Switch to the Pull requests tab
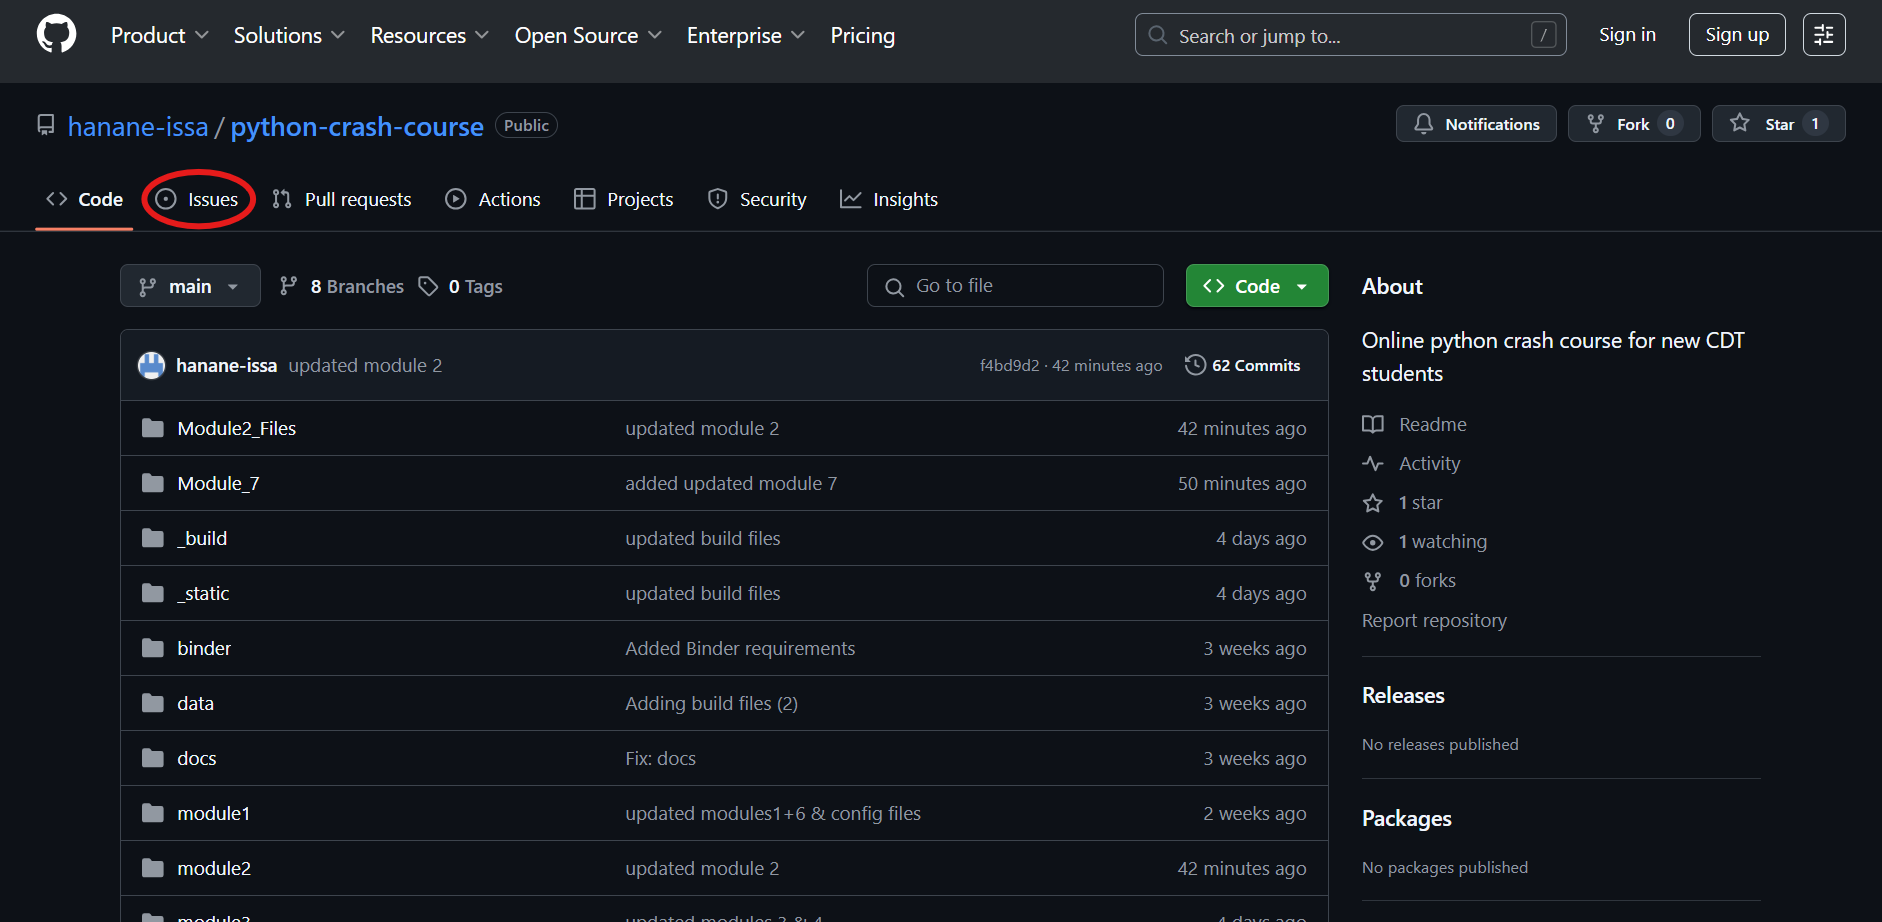1882x922 pixels. tap(356, 199)
